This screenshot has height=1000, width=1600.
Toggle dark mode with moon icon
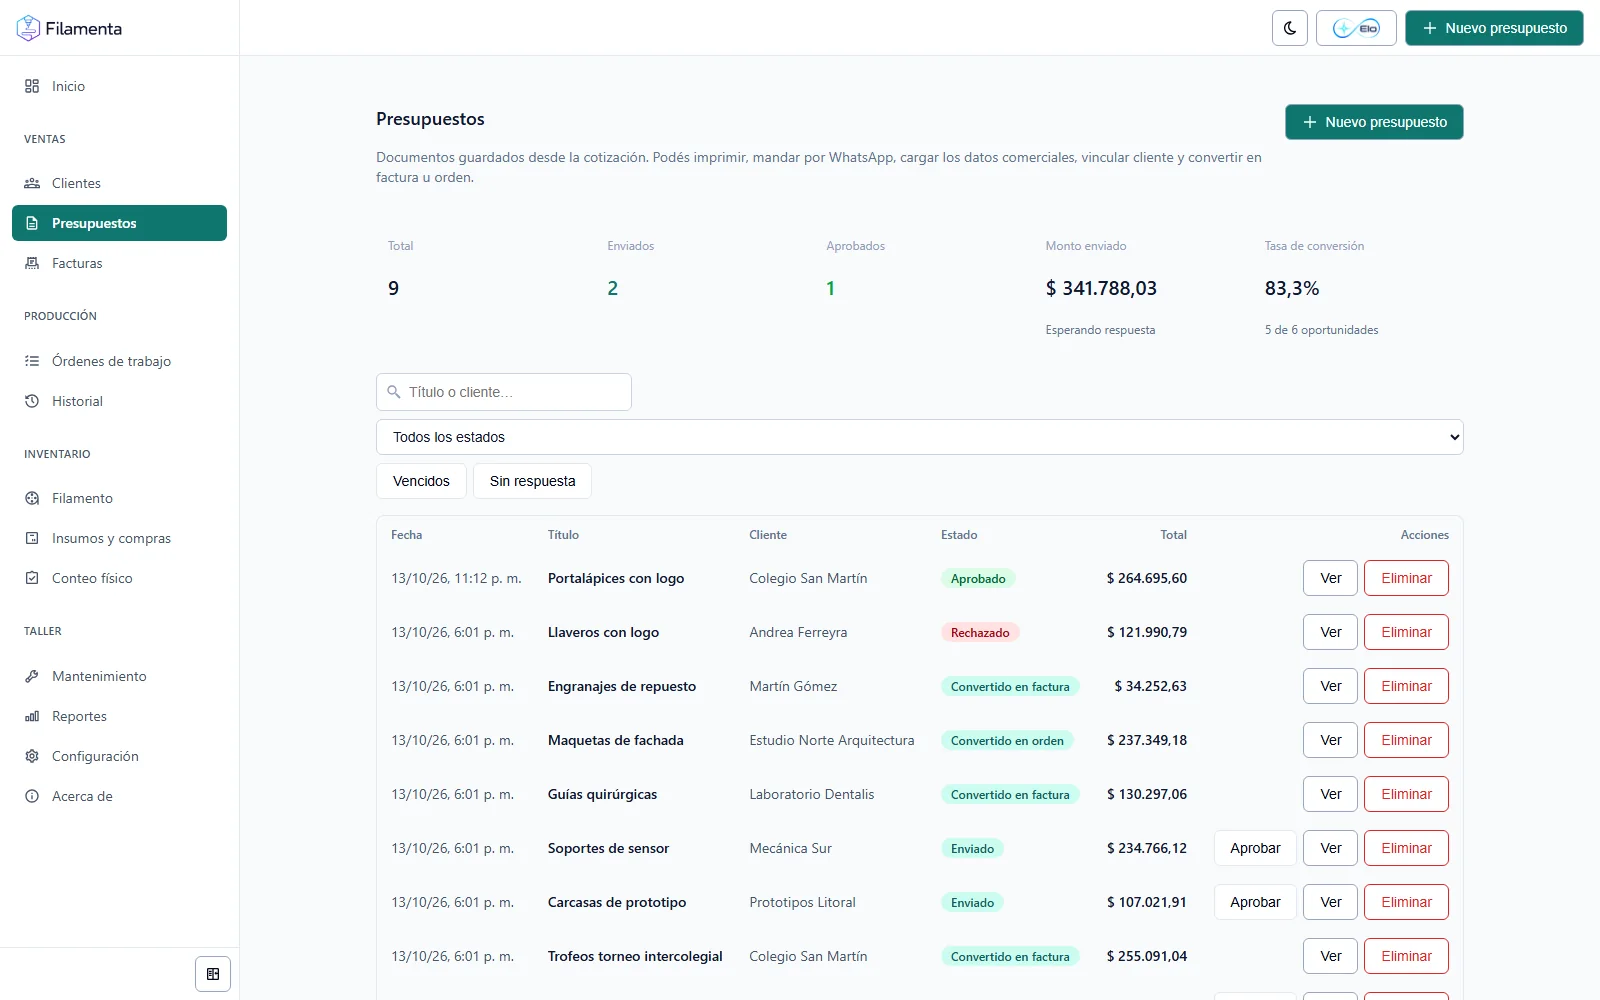click(x=1290, y=28)
